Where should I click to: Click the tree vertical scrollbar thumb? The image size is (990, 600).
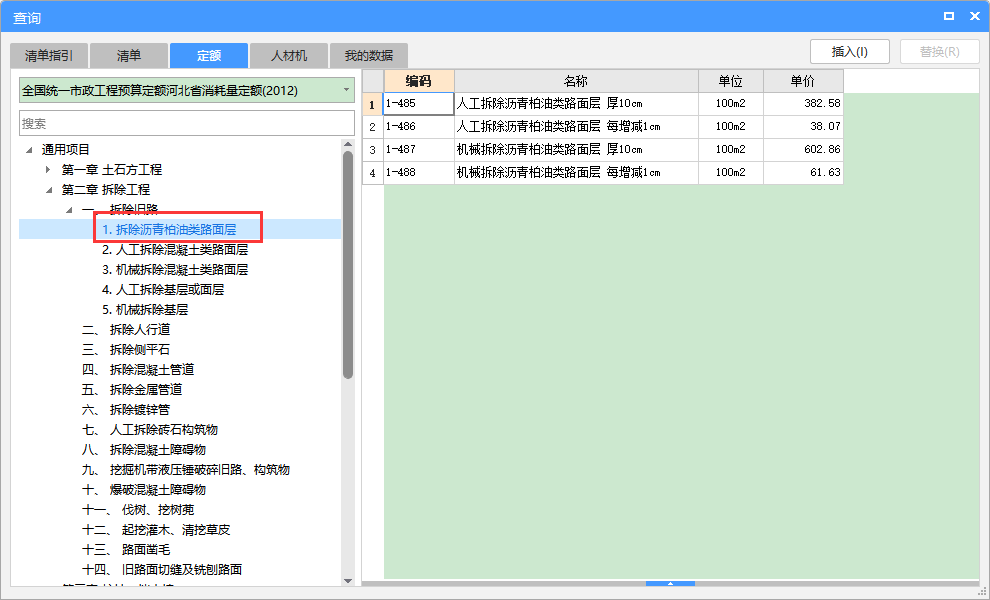coord(348,265)
